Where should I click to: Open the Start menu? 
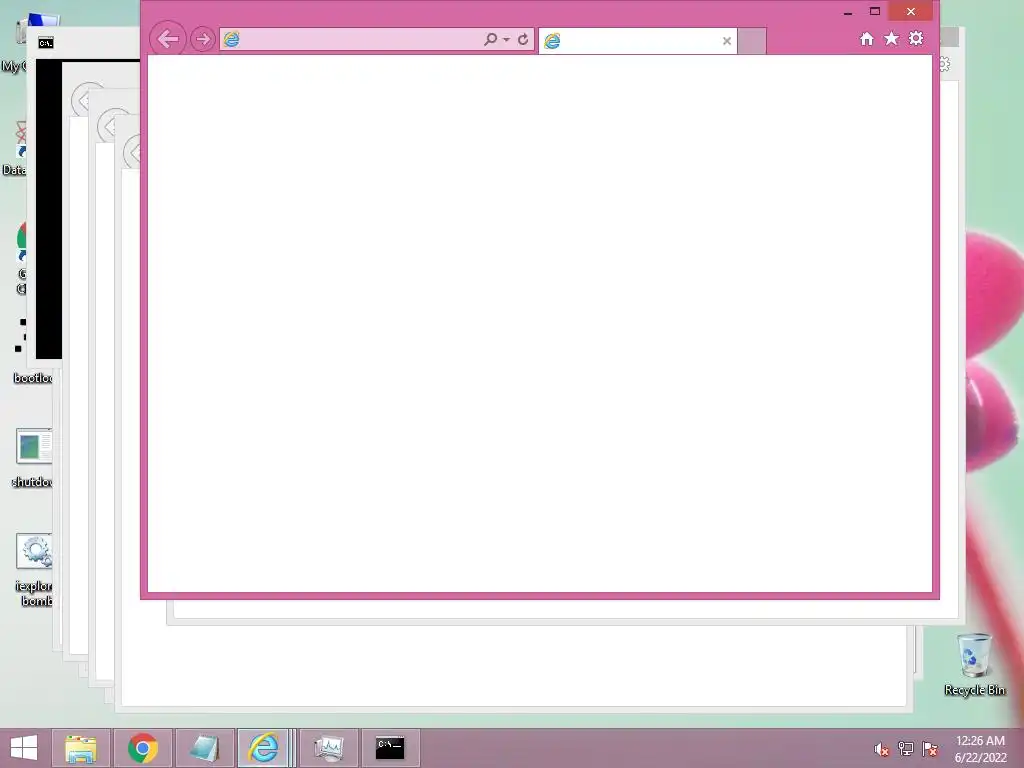click(x=24, y=748)
